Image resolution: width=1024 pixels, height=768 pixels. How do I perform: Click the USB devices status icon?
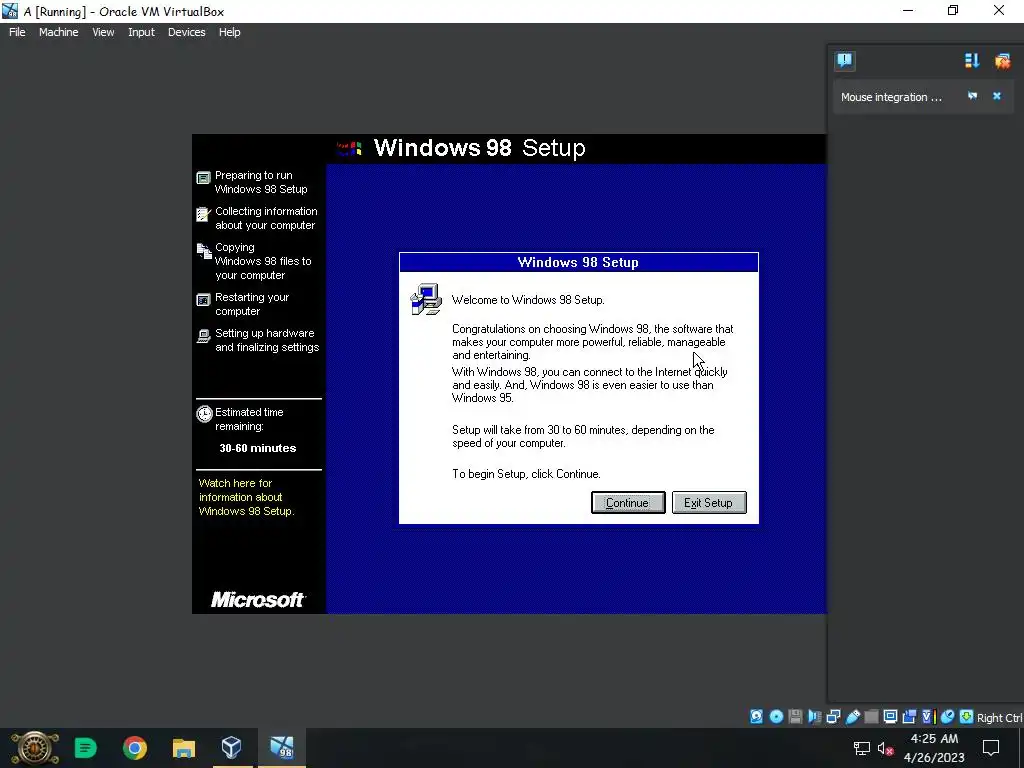pyautogui.click(x=852, y=716)
